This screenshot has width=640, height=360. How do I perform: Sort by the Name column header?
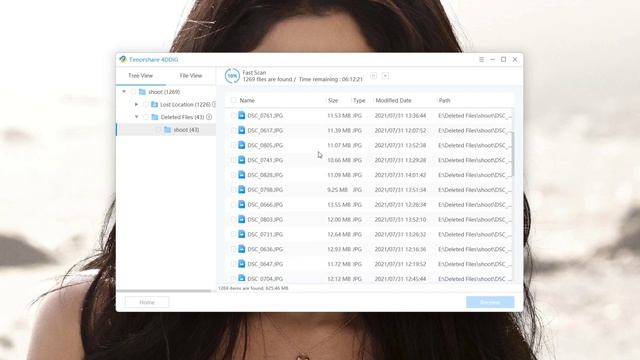click(247, 100)
